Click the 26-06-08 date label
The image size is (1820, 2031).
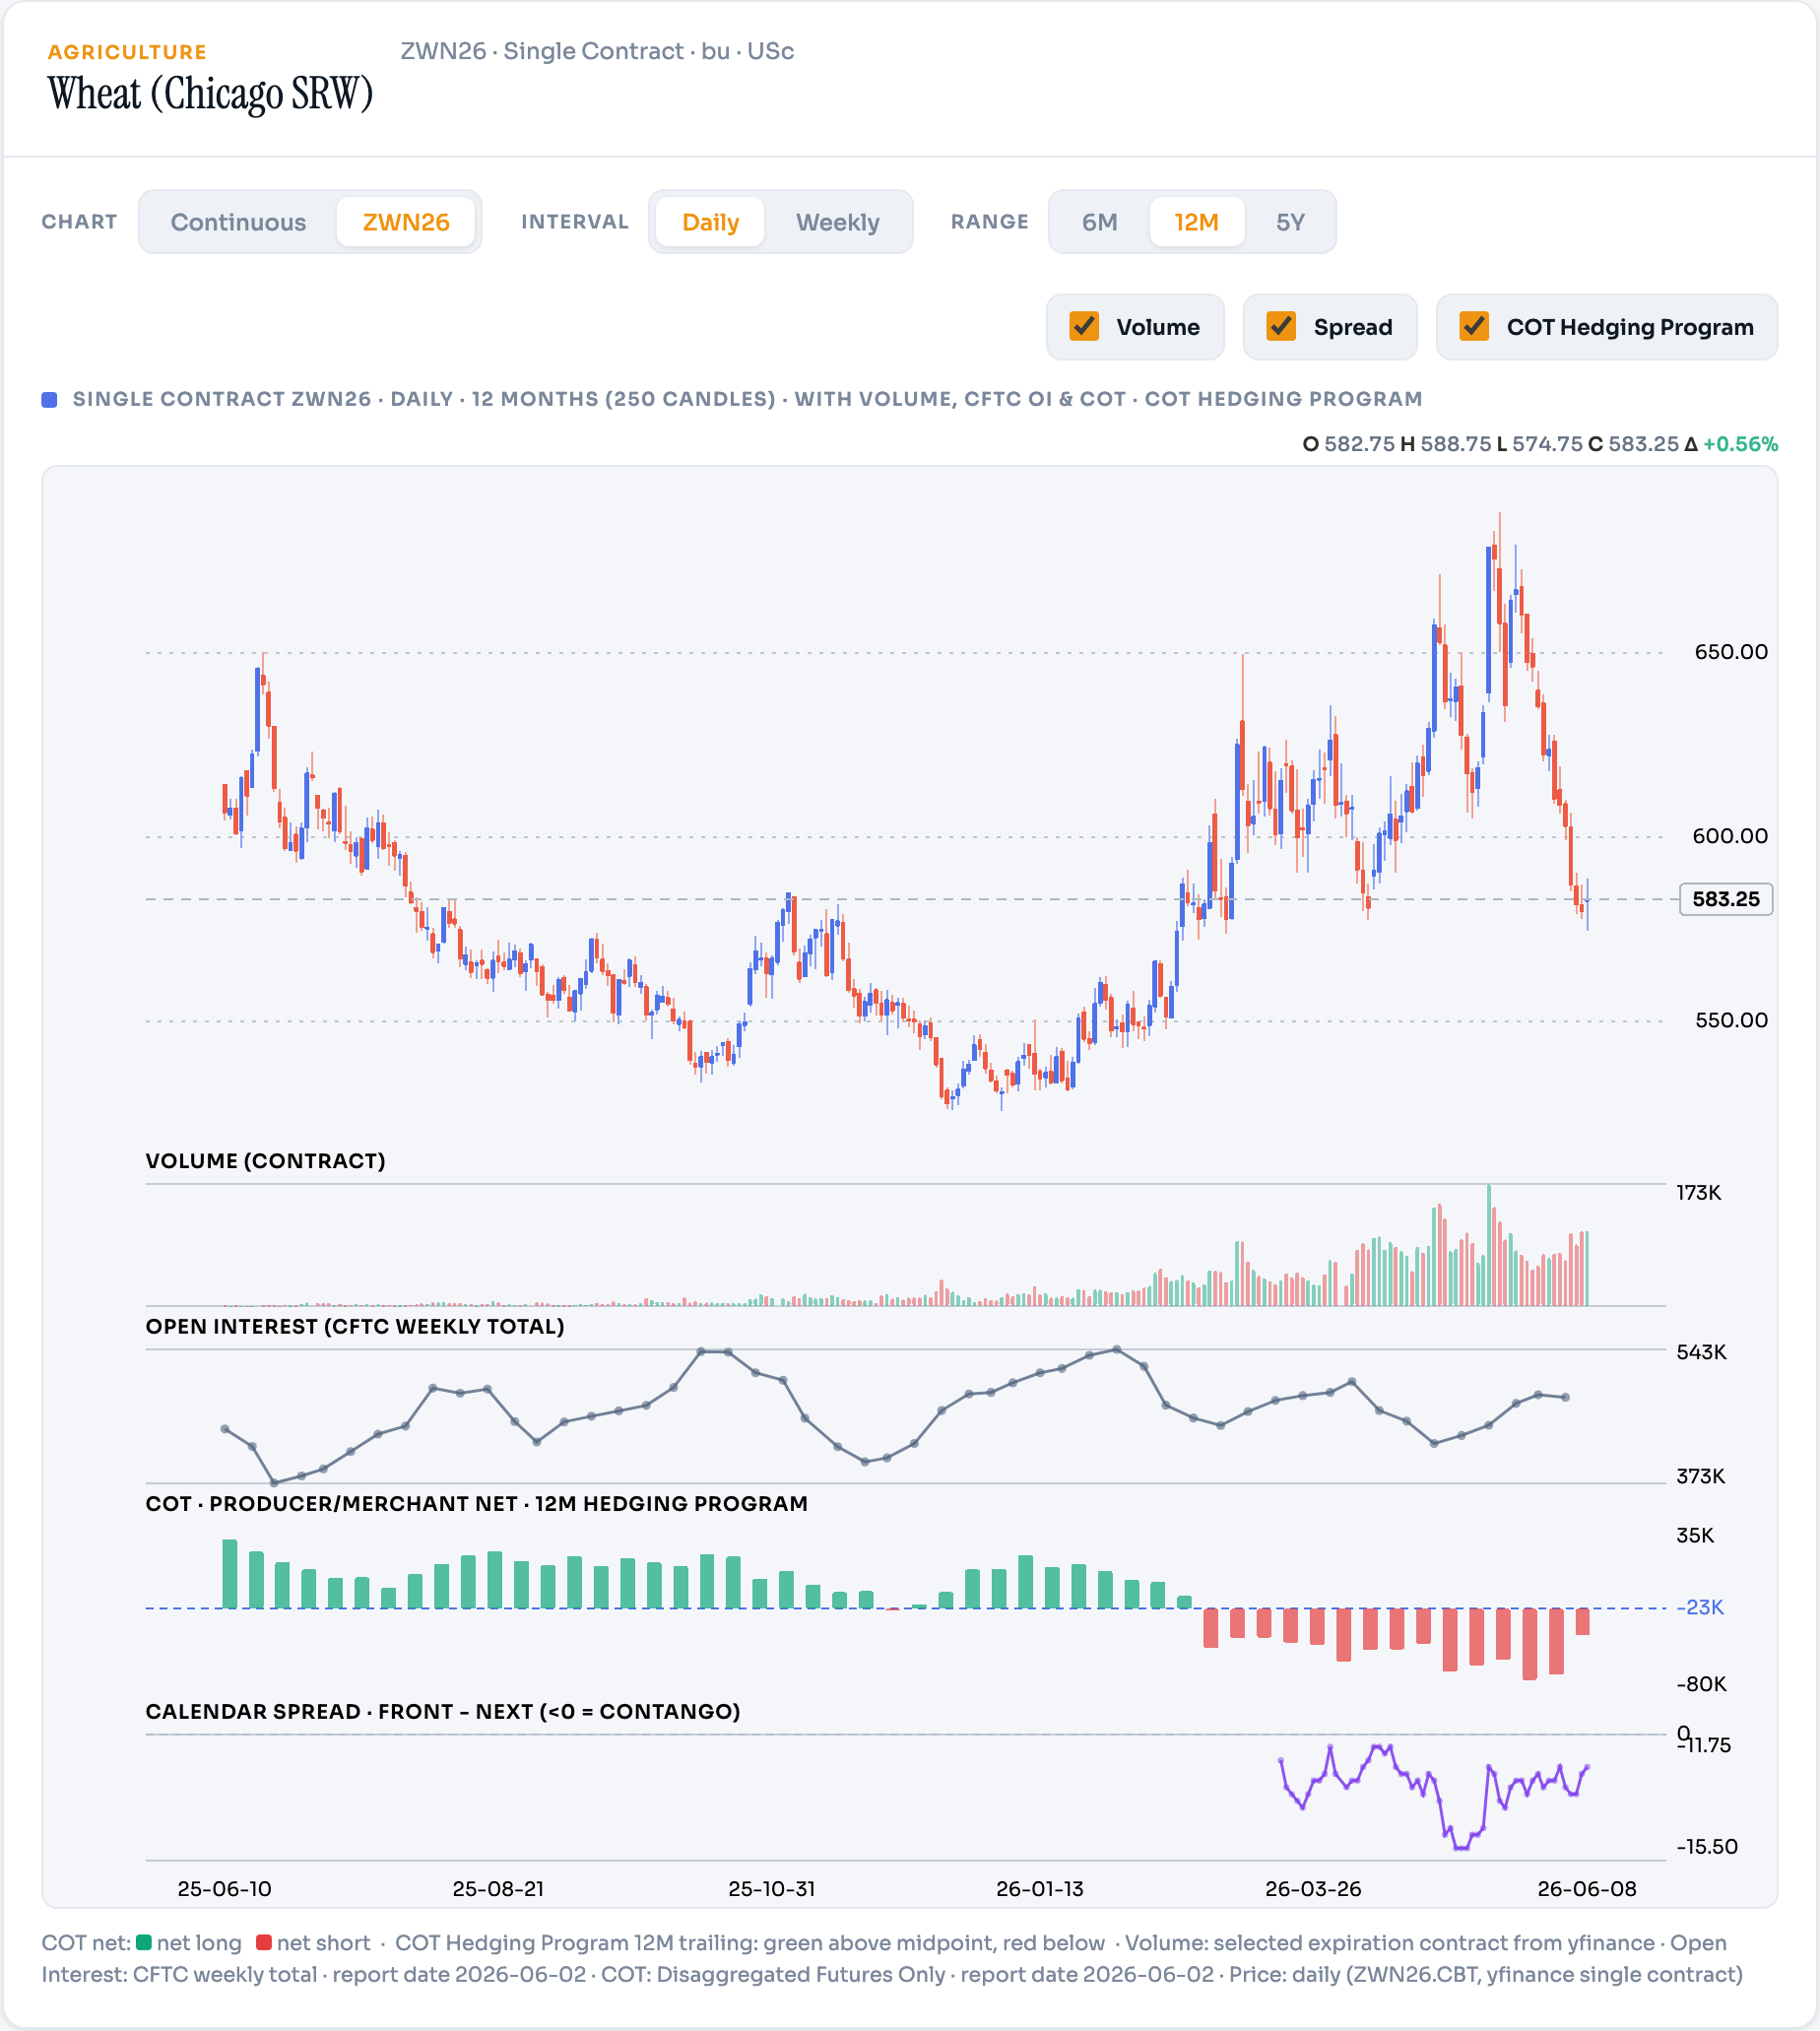click(1587, 1889)
